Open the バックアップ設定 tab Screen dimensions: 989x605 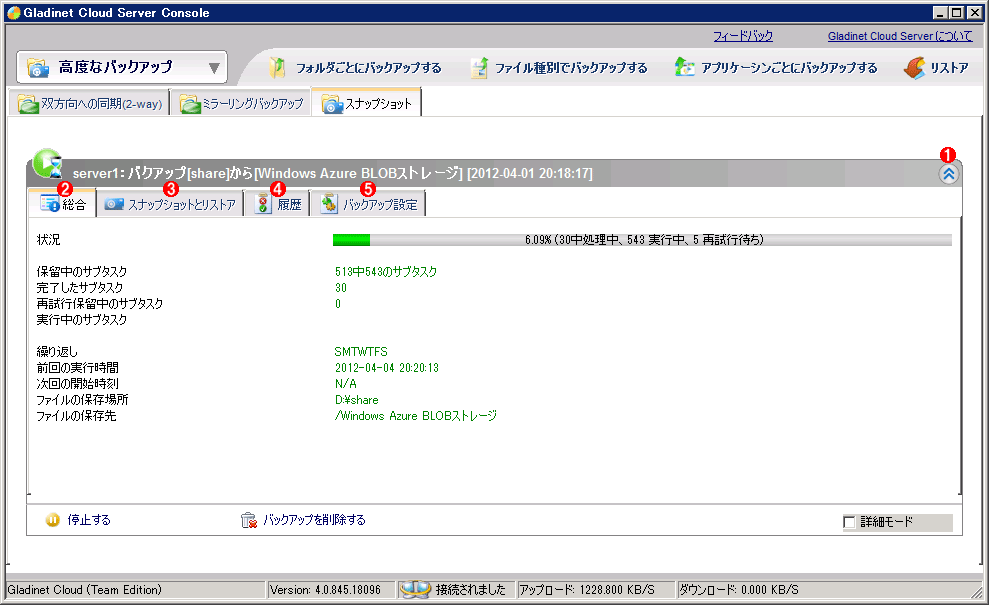click(368, 204)
